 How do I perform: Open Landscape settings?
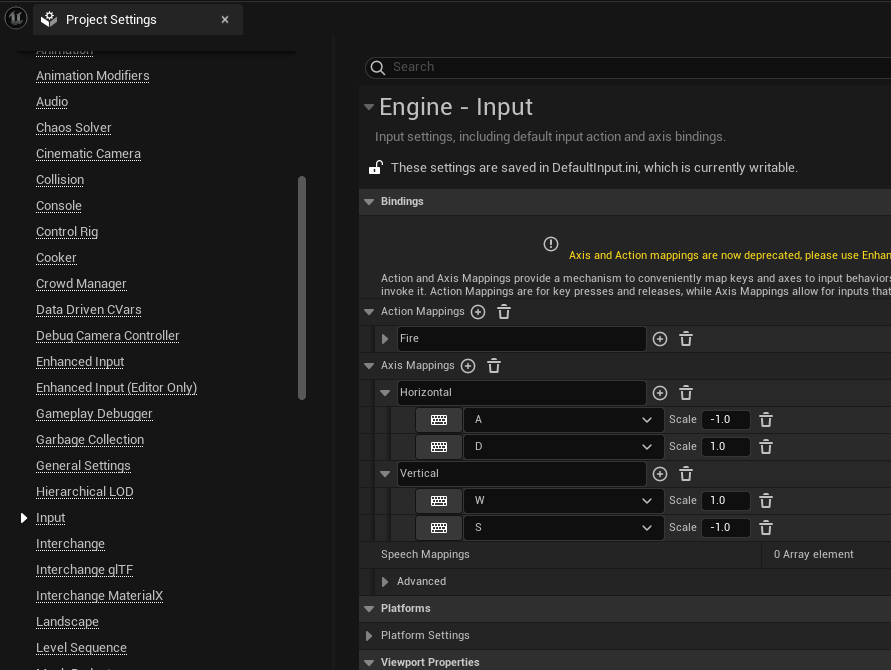tap(67, 622)
